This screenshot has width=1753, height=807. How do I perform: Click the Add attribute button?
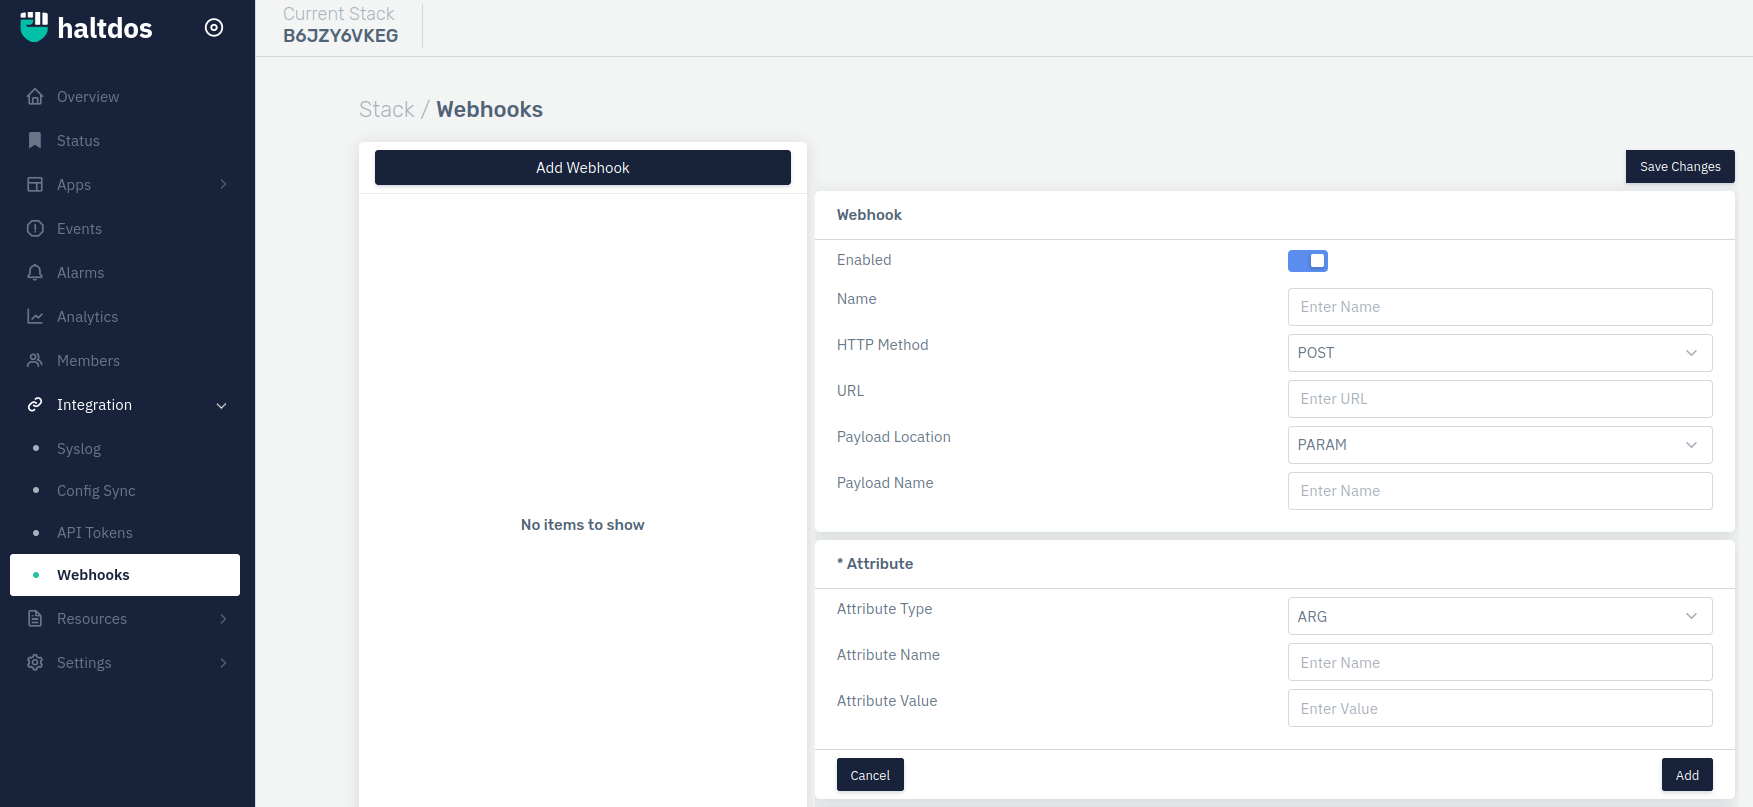[1687, 775]
